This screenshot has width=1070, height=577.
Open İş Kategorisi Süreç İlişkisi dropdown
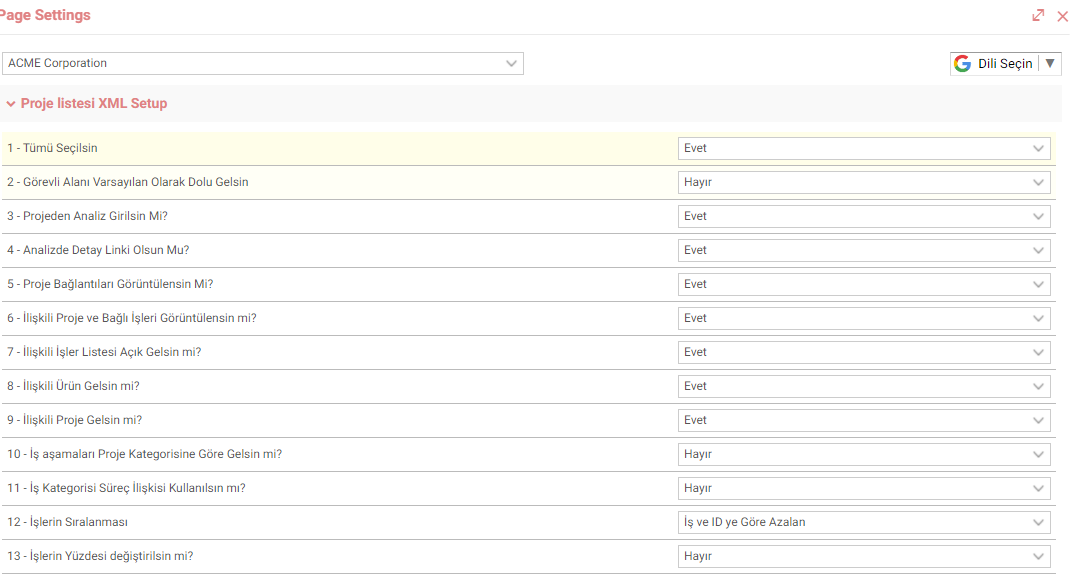tap(864, 489)
